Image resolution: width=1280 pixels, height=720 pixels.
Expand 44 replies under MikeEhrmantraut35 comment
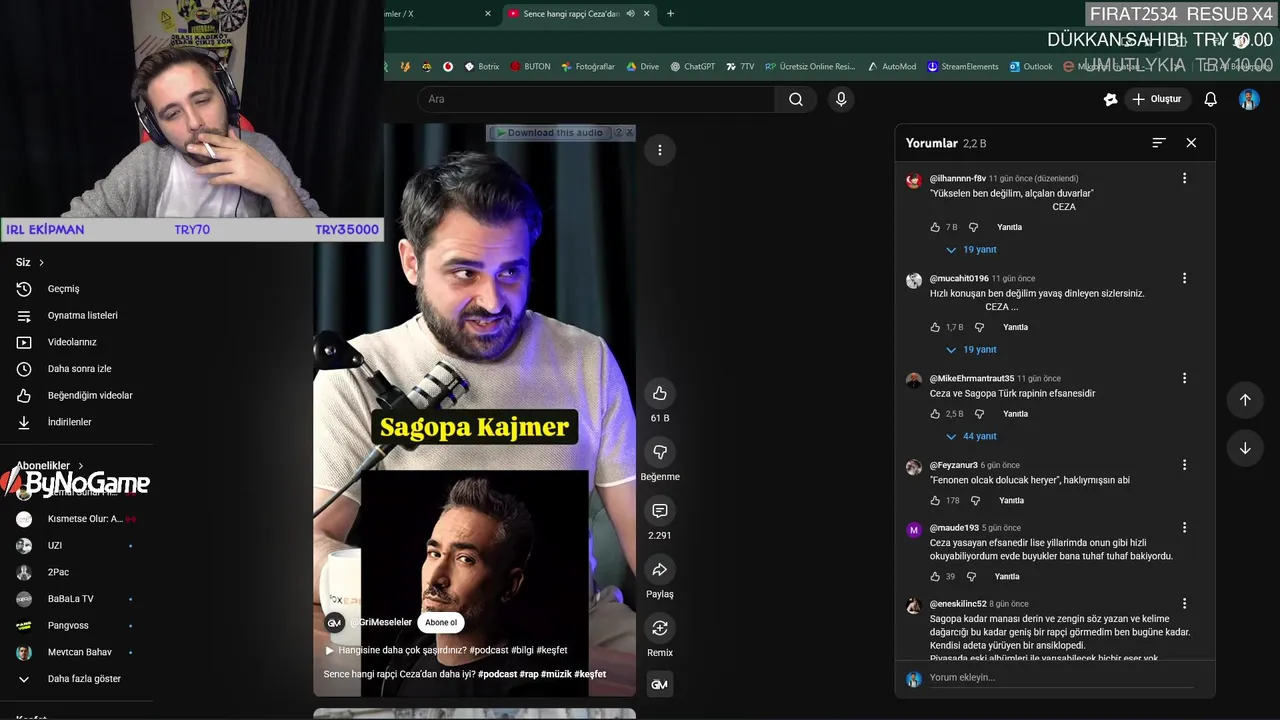[971, 436]
